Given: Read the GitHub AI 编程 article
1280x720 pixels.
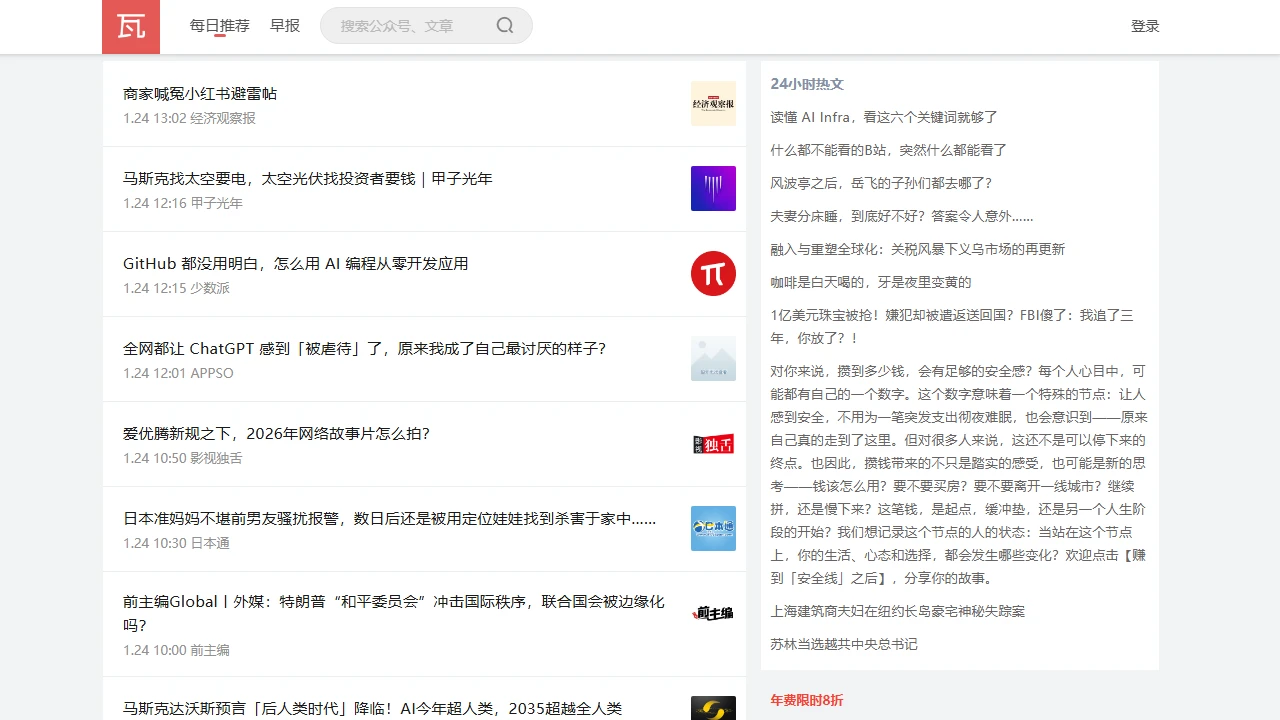Looking at the screenshot, I should pos(295,263).
